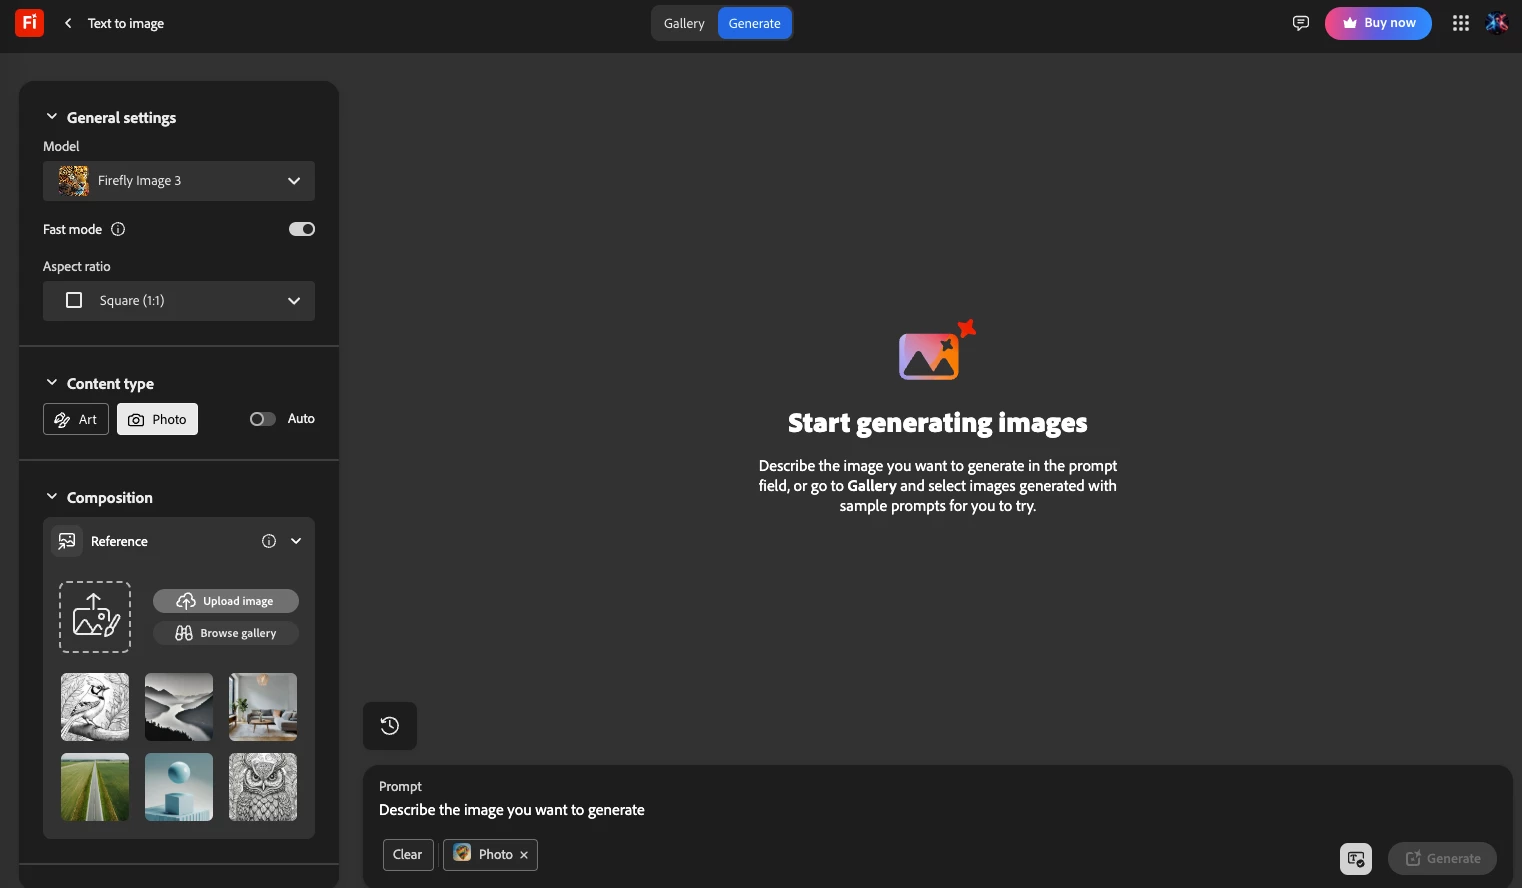
Task: Click the Reference info icon
Action: click(269, 541)
